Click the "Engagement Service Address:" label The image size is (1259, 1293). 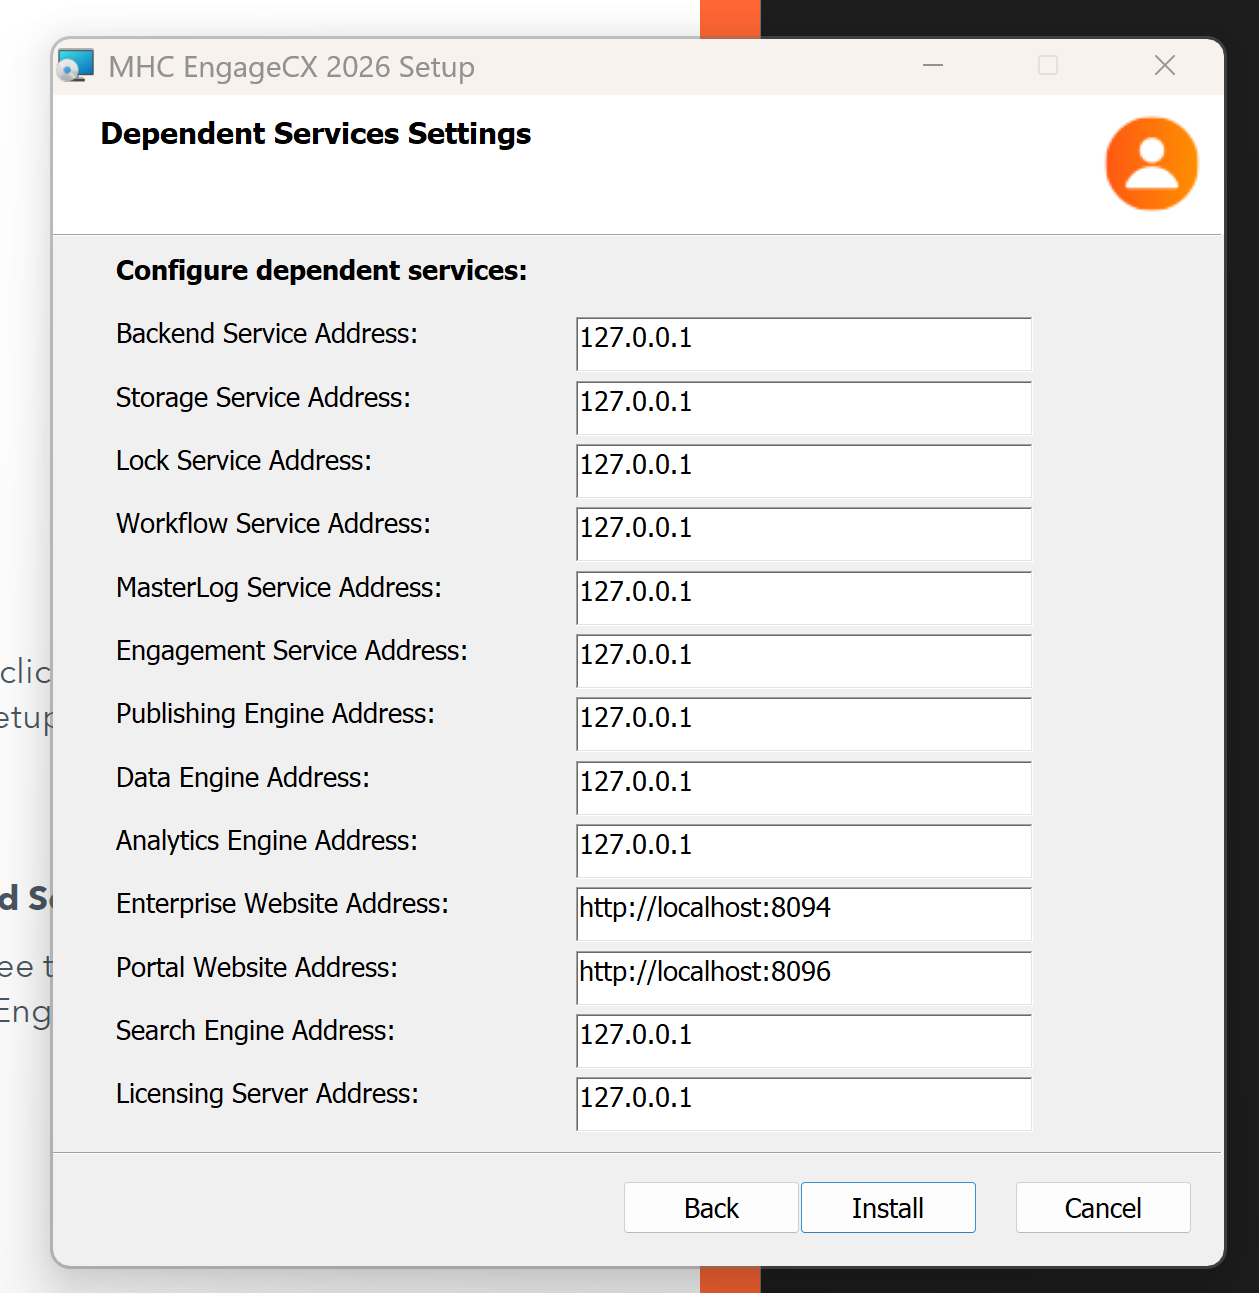[x=292, y=651]
